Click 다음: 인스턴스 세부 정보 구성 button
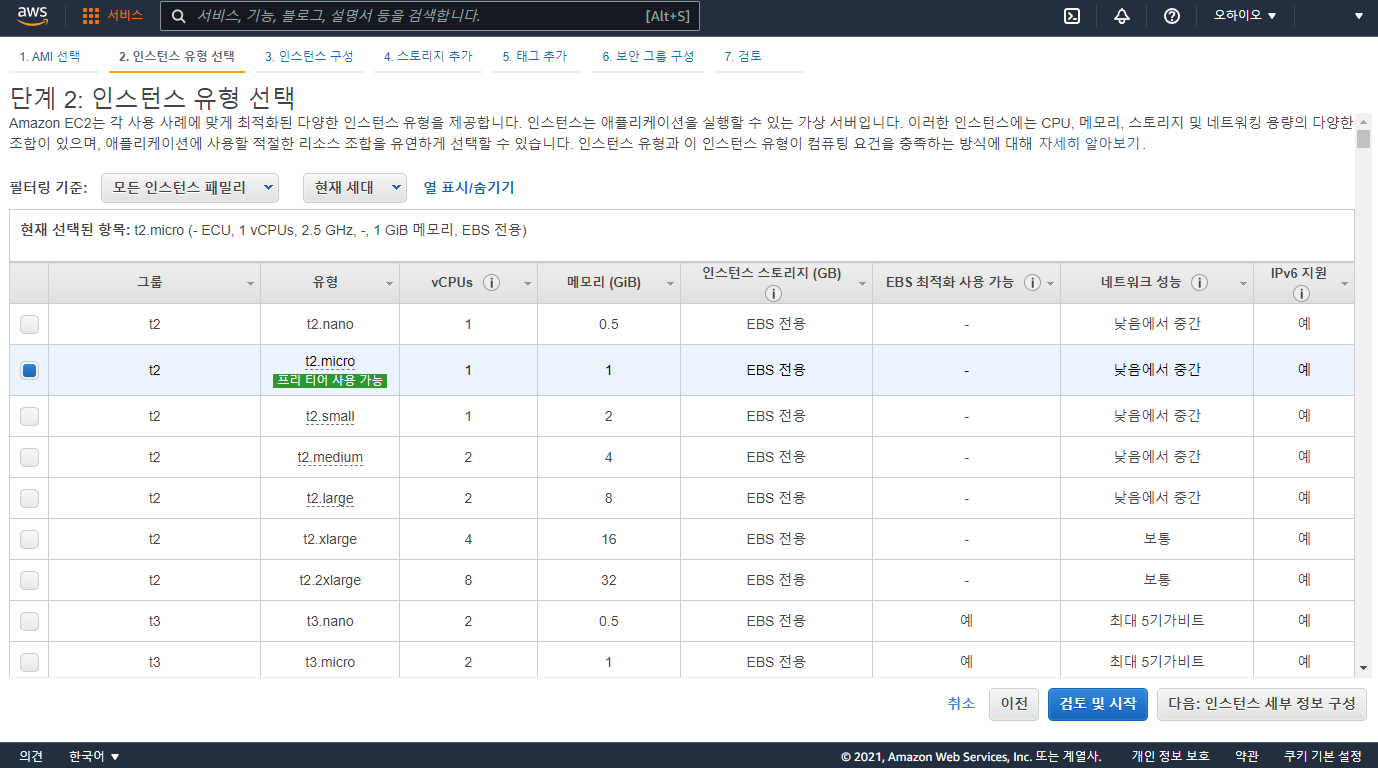Image resolution: width=1378 pixels, height=768 pixels. click(x=1261, y=704)
